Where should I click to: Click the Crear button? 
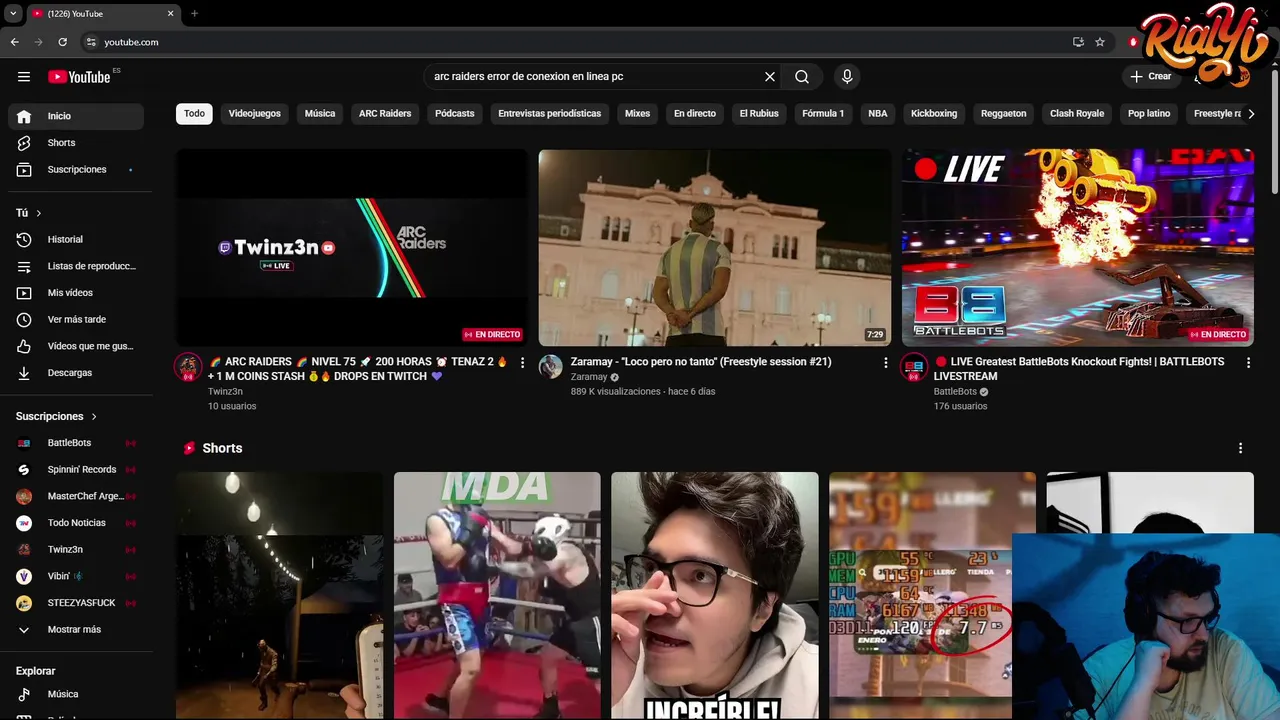pos(1150,77)
